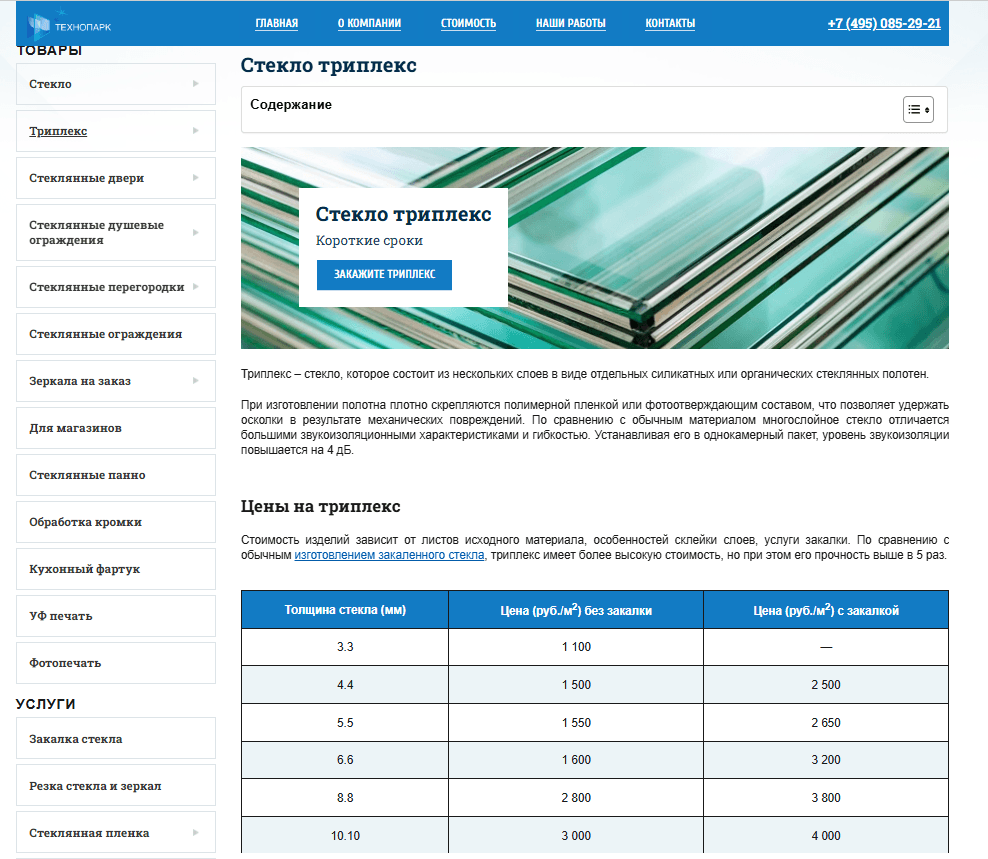Click the Цена без закалки column header
Viewport: 988px width, 859px height.
tap(576, 609)
